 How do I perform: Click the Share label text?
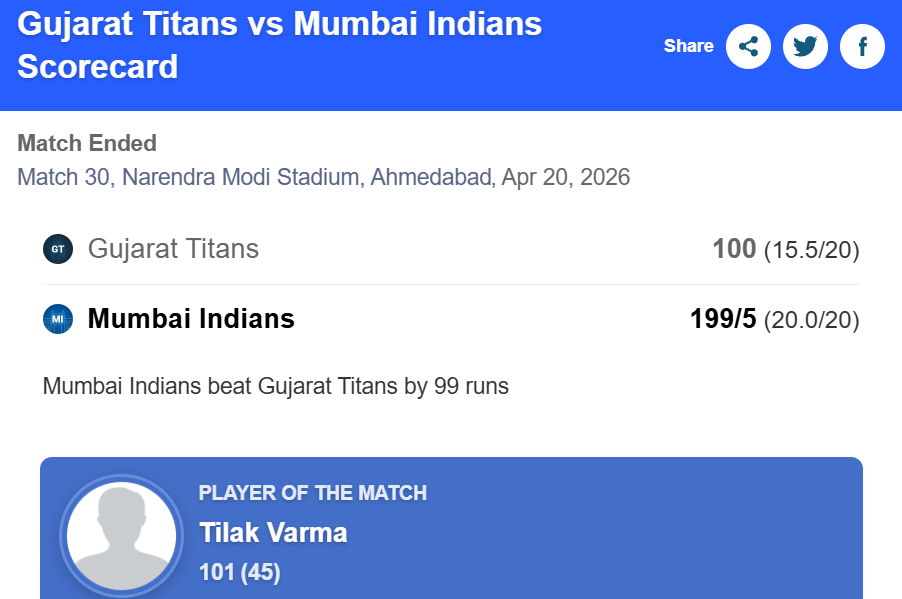[688, 46]
